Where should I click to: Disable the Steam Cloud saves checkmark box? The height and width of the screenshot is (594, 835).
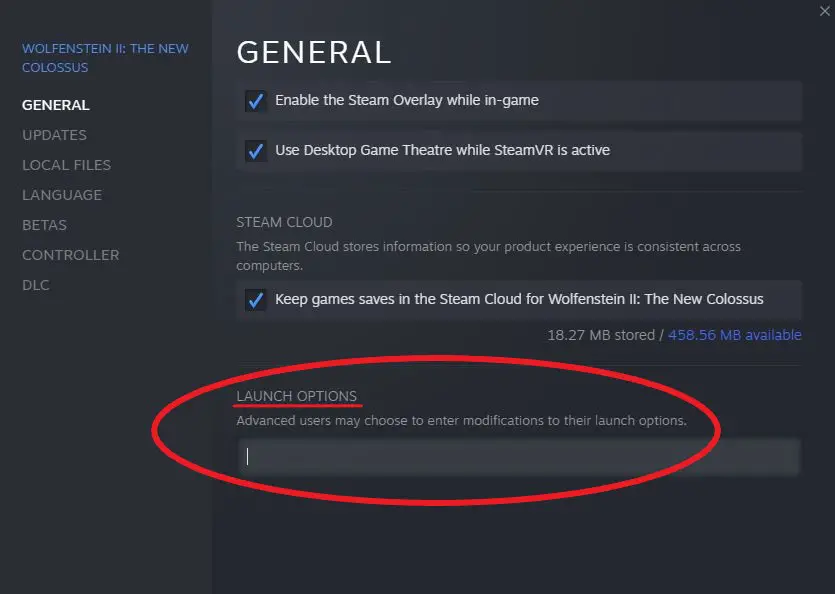pyautogui.click(x=256, y=300)
